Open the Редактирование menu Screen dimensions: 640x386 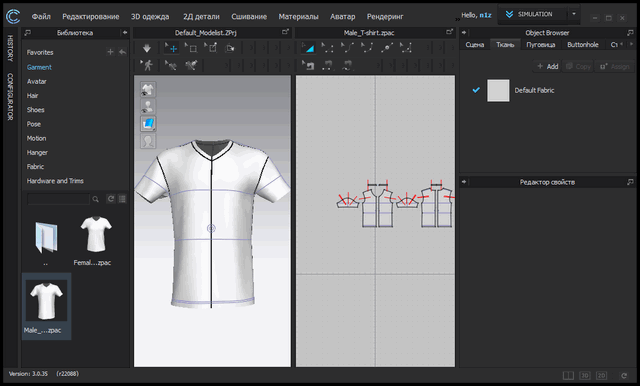pyautogui.click(x=91, y=17)
